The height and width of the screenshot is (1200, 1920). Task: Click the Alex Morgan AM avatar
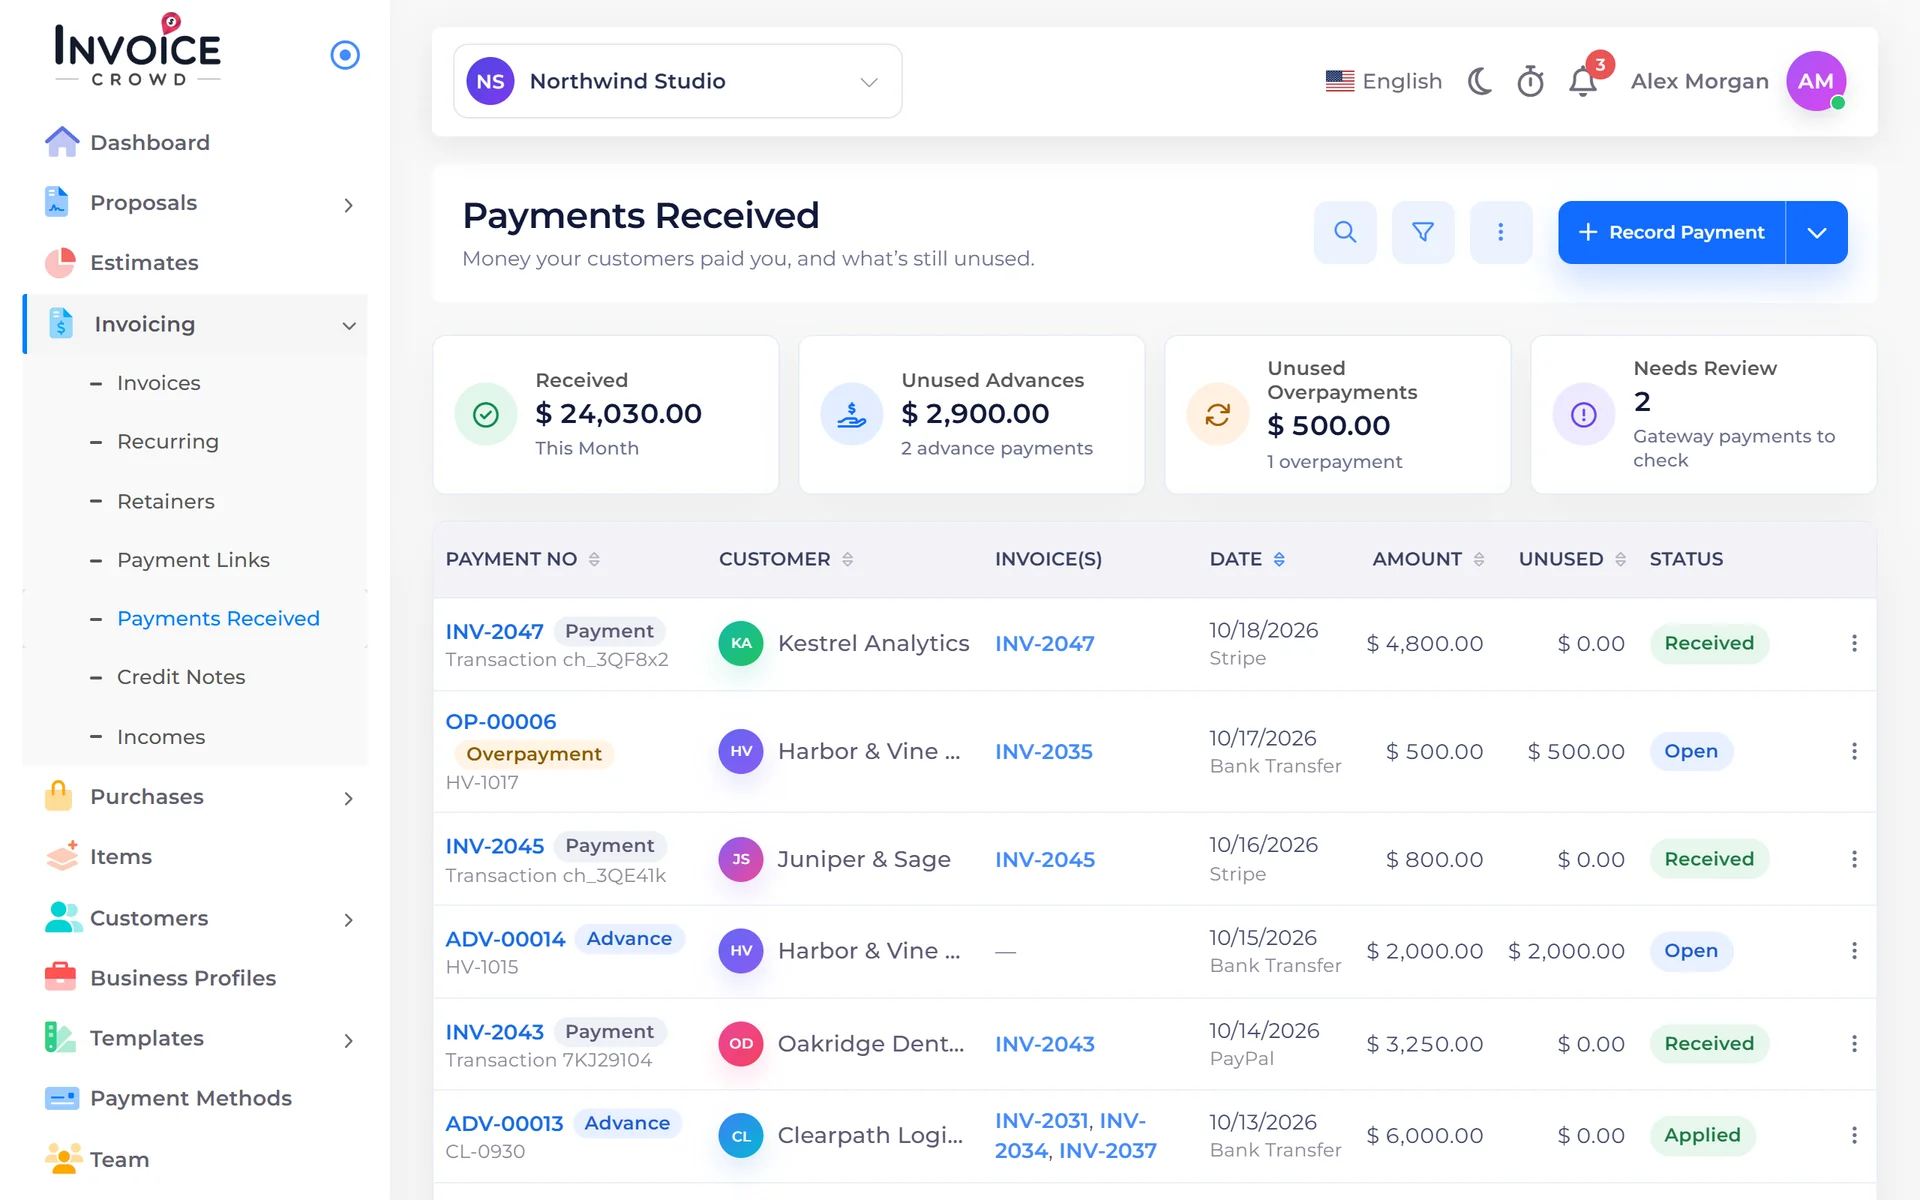pyautogui.click(x=1816, y=81)
